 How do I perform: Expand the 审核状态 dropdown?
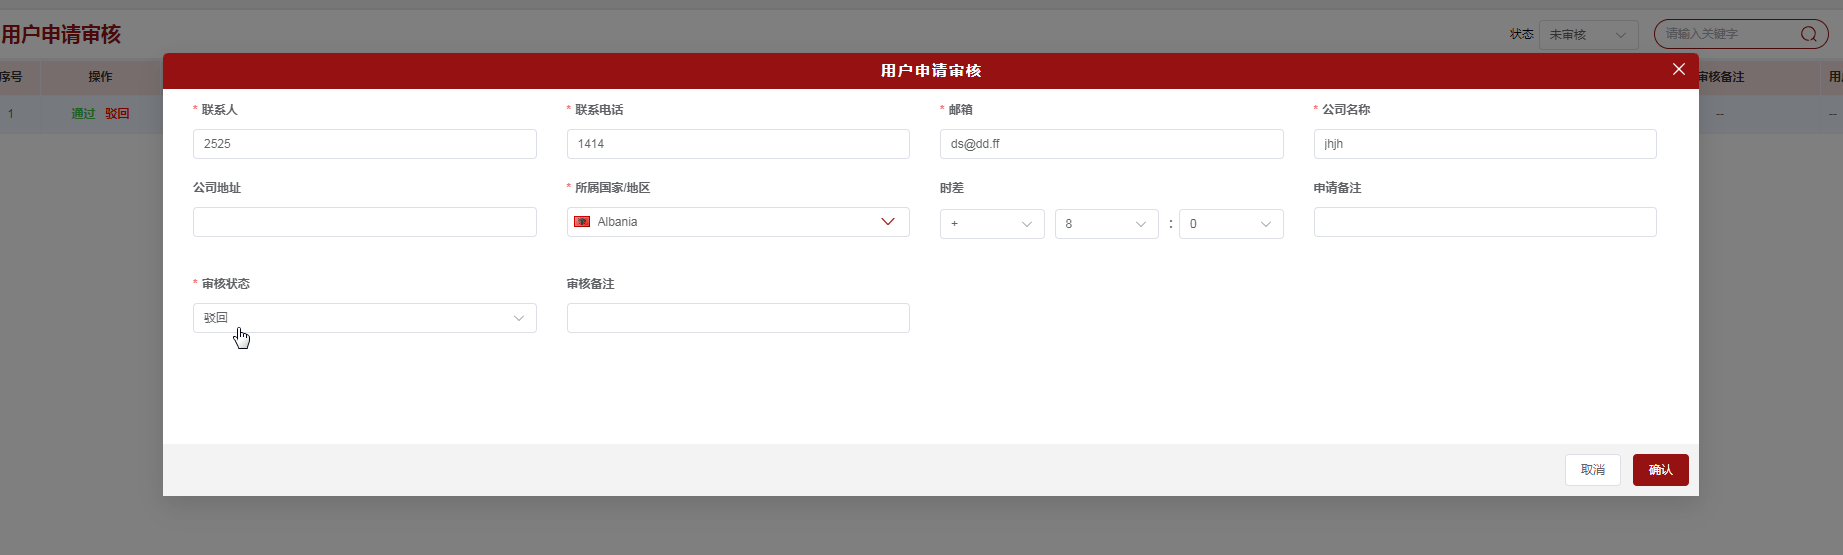point(364,318)
